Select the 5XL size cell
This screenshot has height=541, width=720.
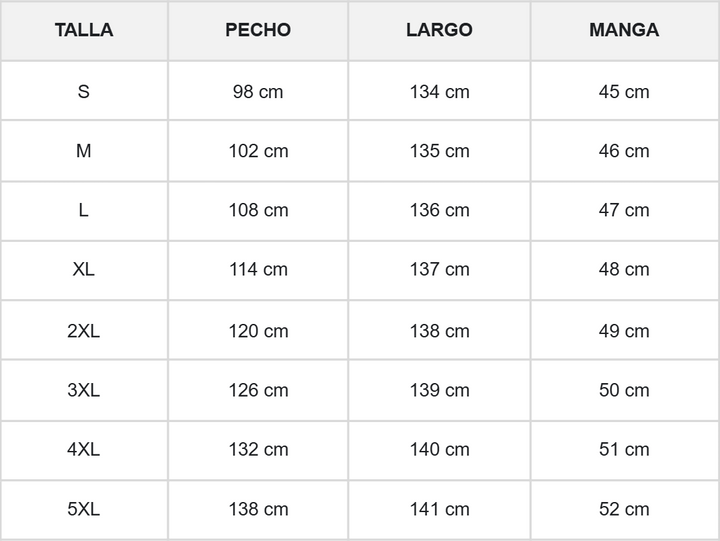pos(84,509)
